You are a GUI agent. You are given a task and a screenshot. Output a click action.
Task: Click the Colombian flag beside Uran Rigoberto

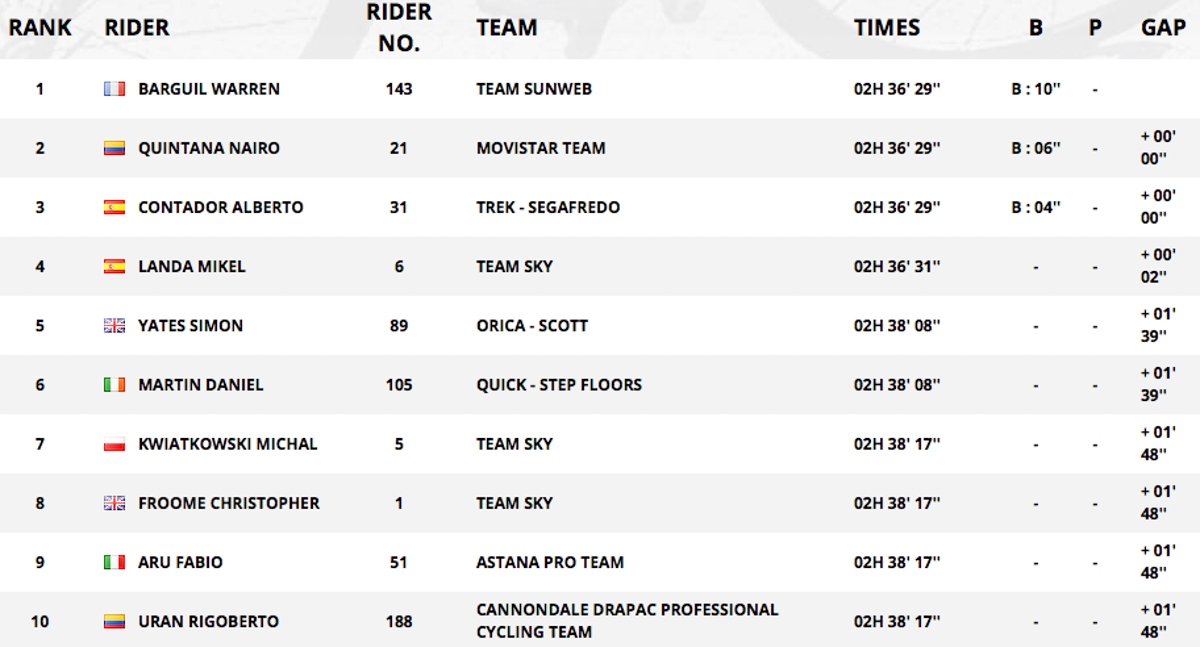[114, 621]
